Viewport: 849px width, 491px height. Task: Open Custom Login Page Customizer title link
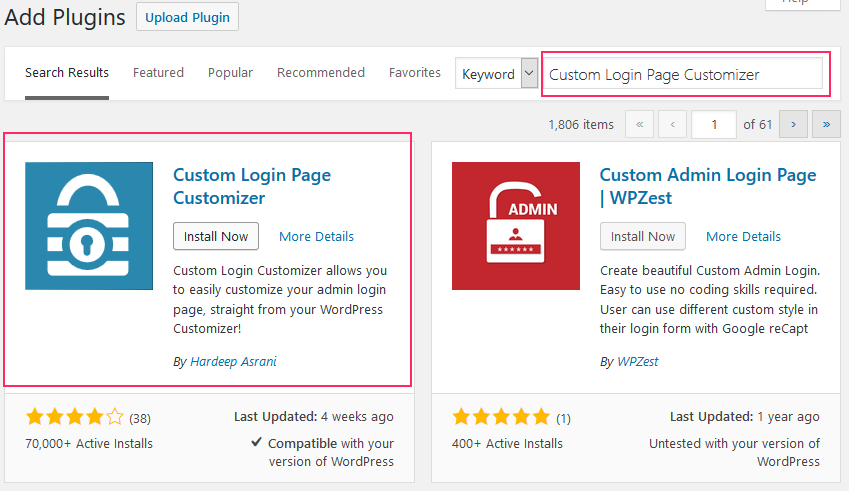[252, 186]
